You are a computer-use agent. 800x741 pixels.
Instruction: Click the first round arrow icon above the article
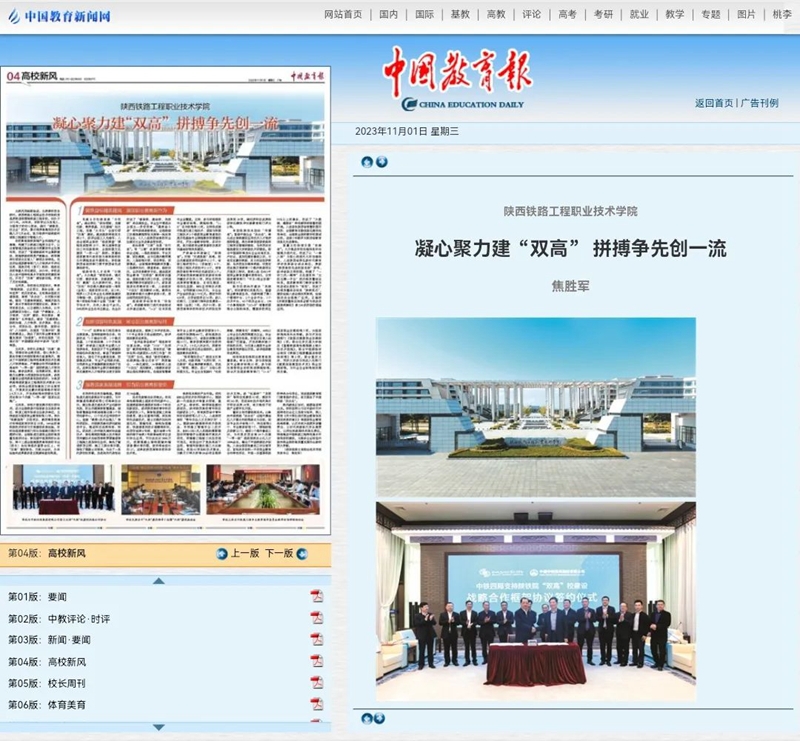pyautogui.click(x=367, y=162)
